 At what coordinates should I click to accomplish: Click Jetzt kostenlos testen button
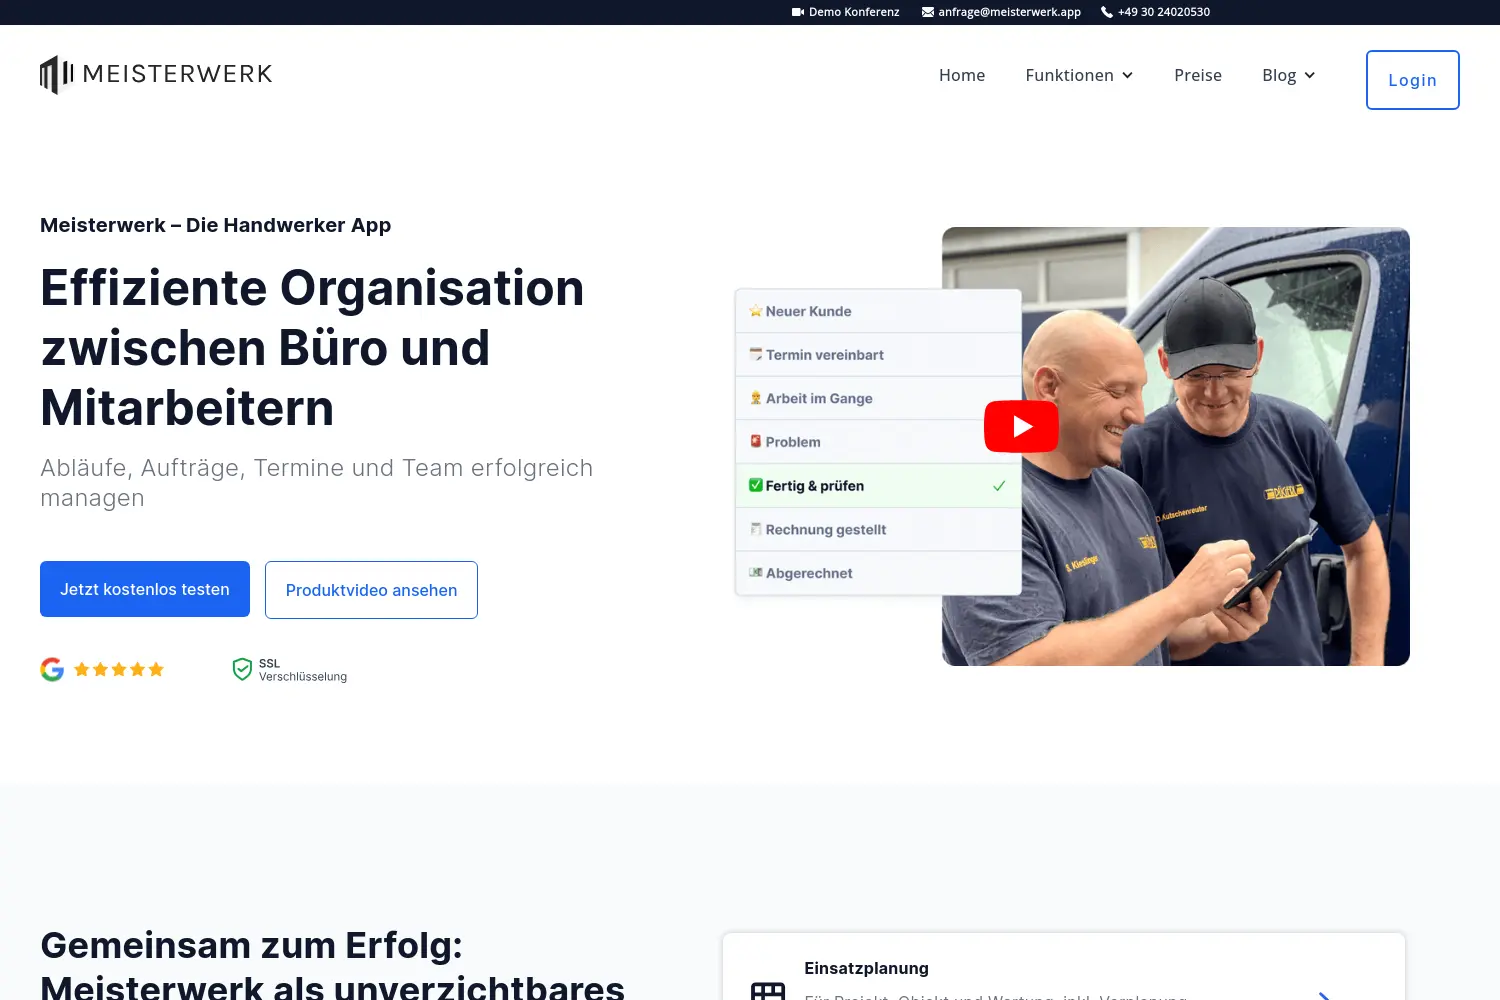(x=145, y=589)
